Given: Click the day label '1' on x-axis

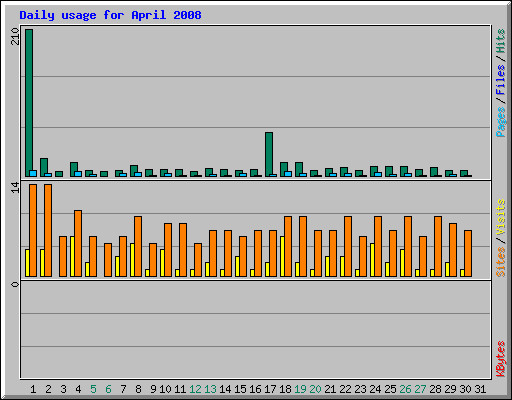Looking at the screenshot, I should [33, 389].
